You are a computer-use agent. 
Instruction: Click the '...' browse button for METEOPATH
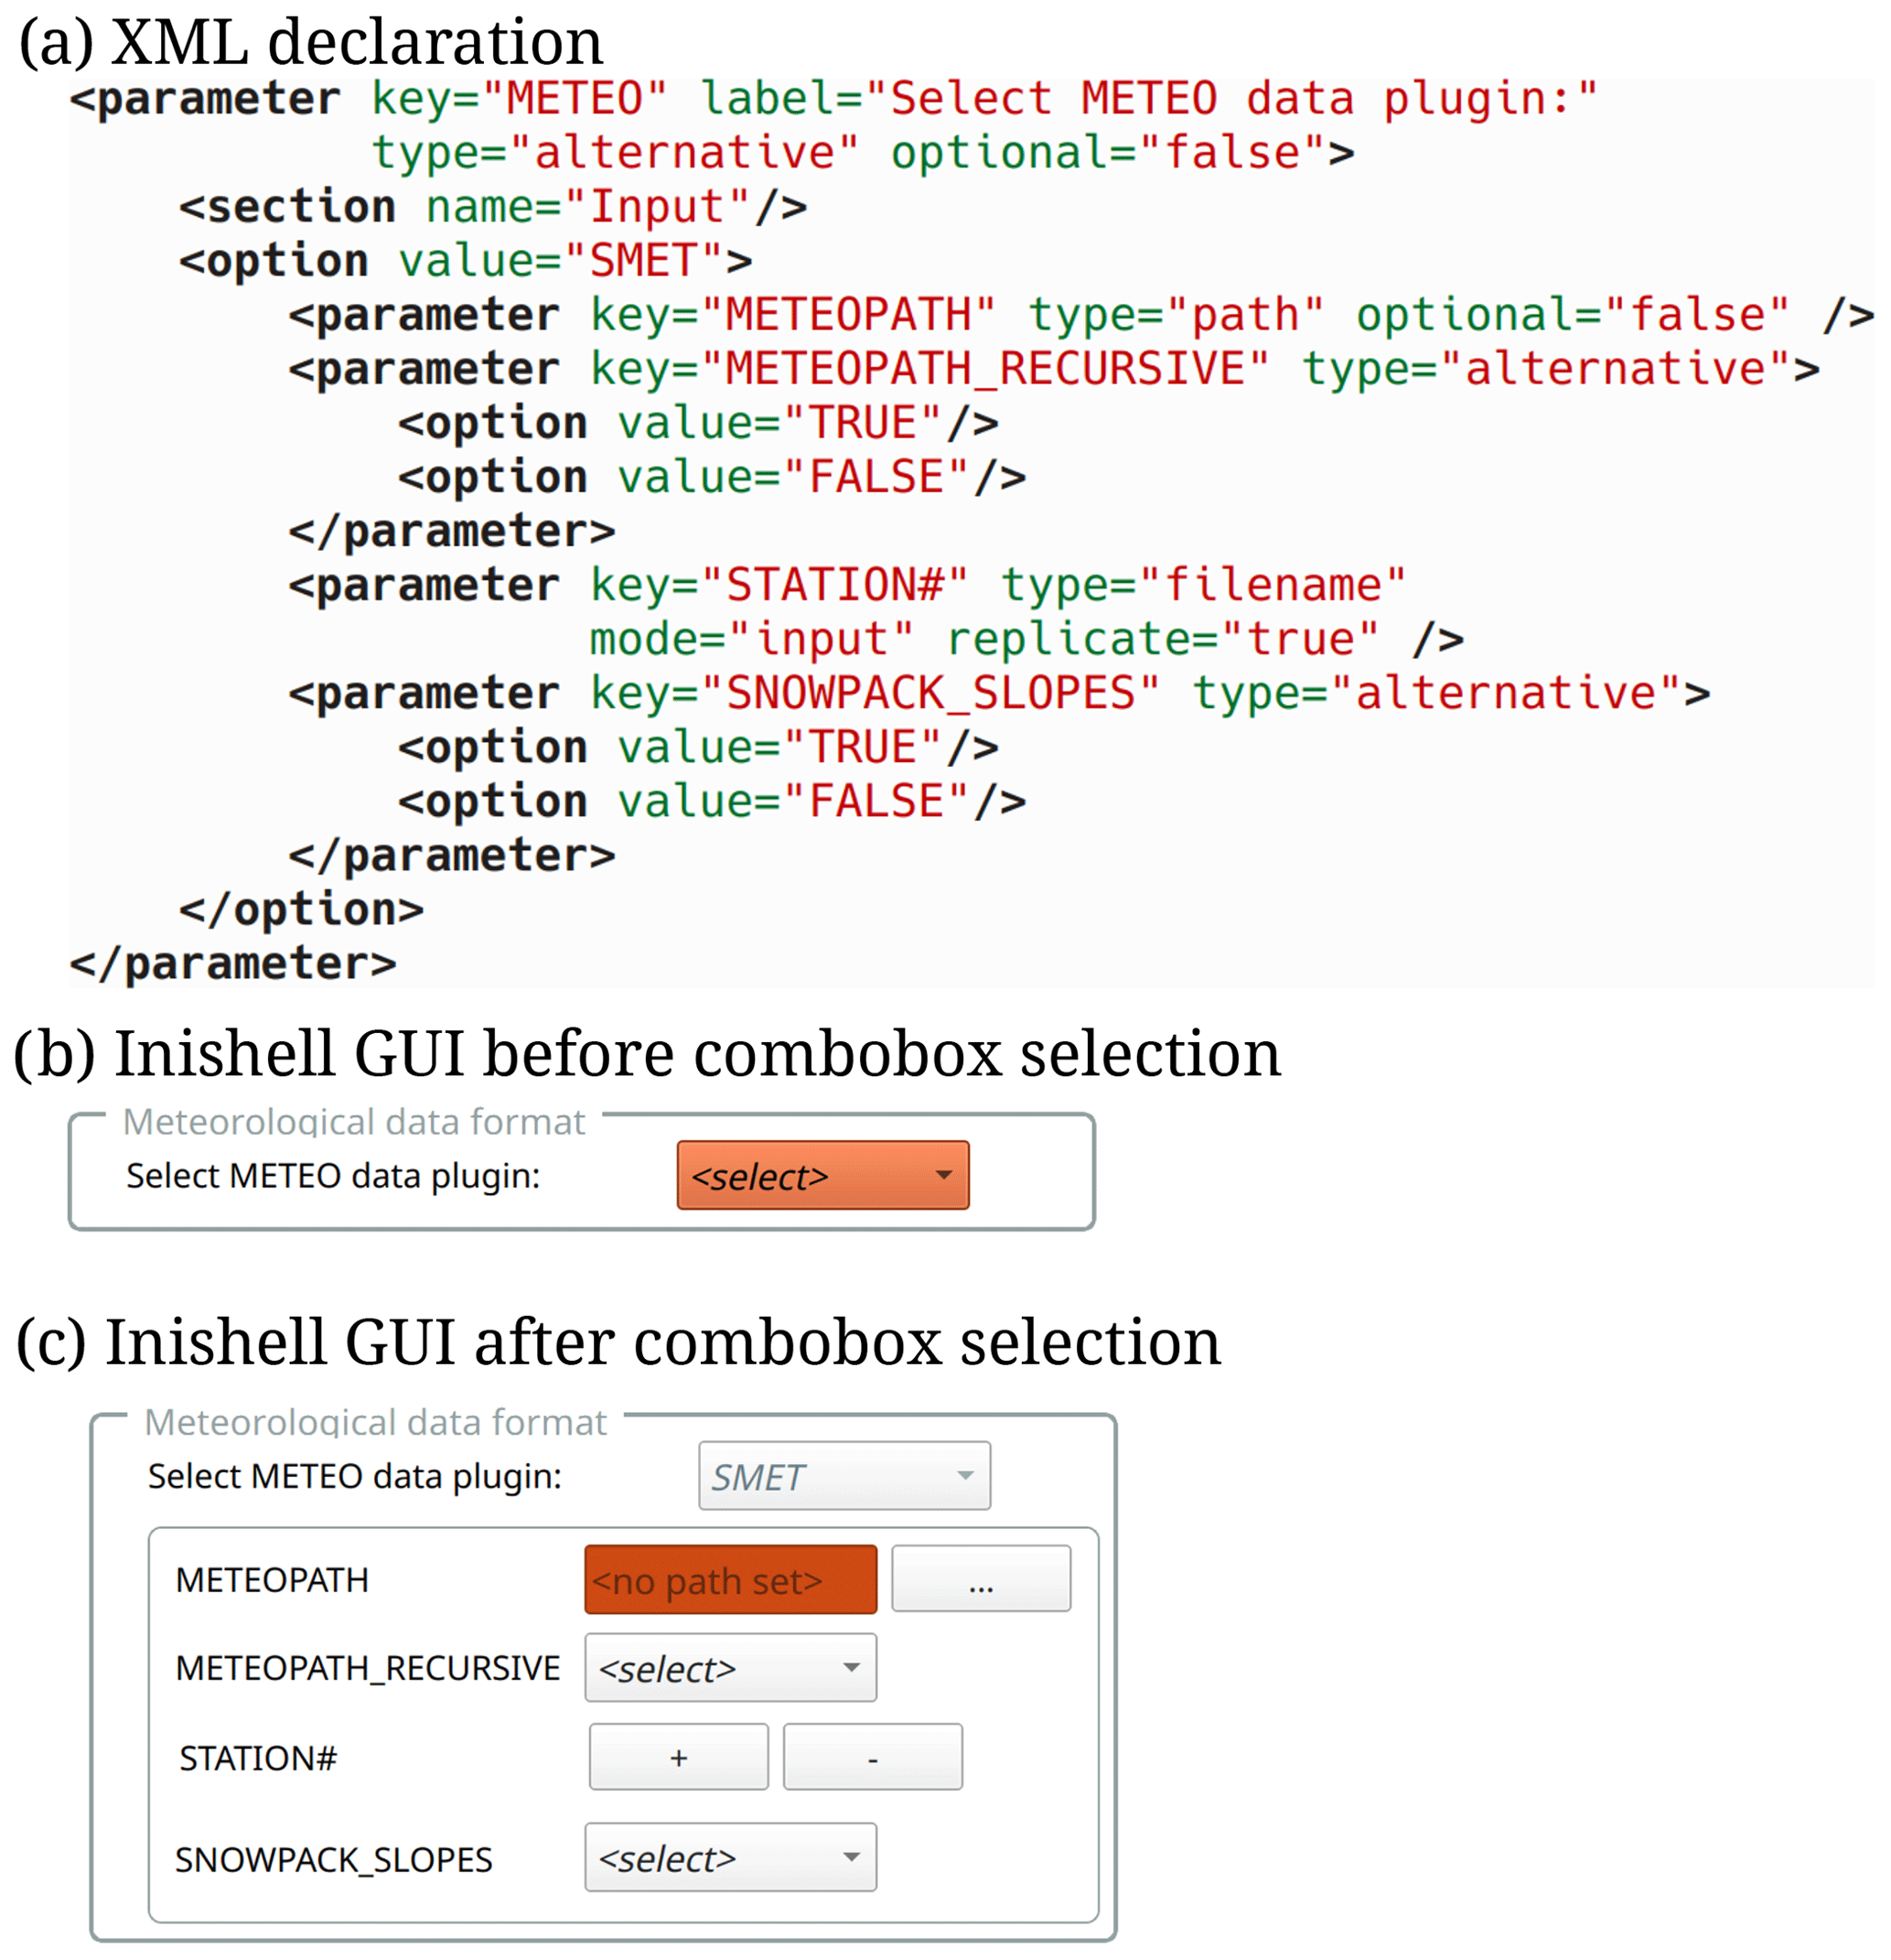point(980,1579)
